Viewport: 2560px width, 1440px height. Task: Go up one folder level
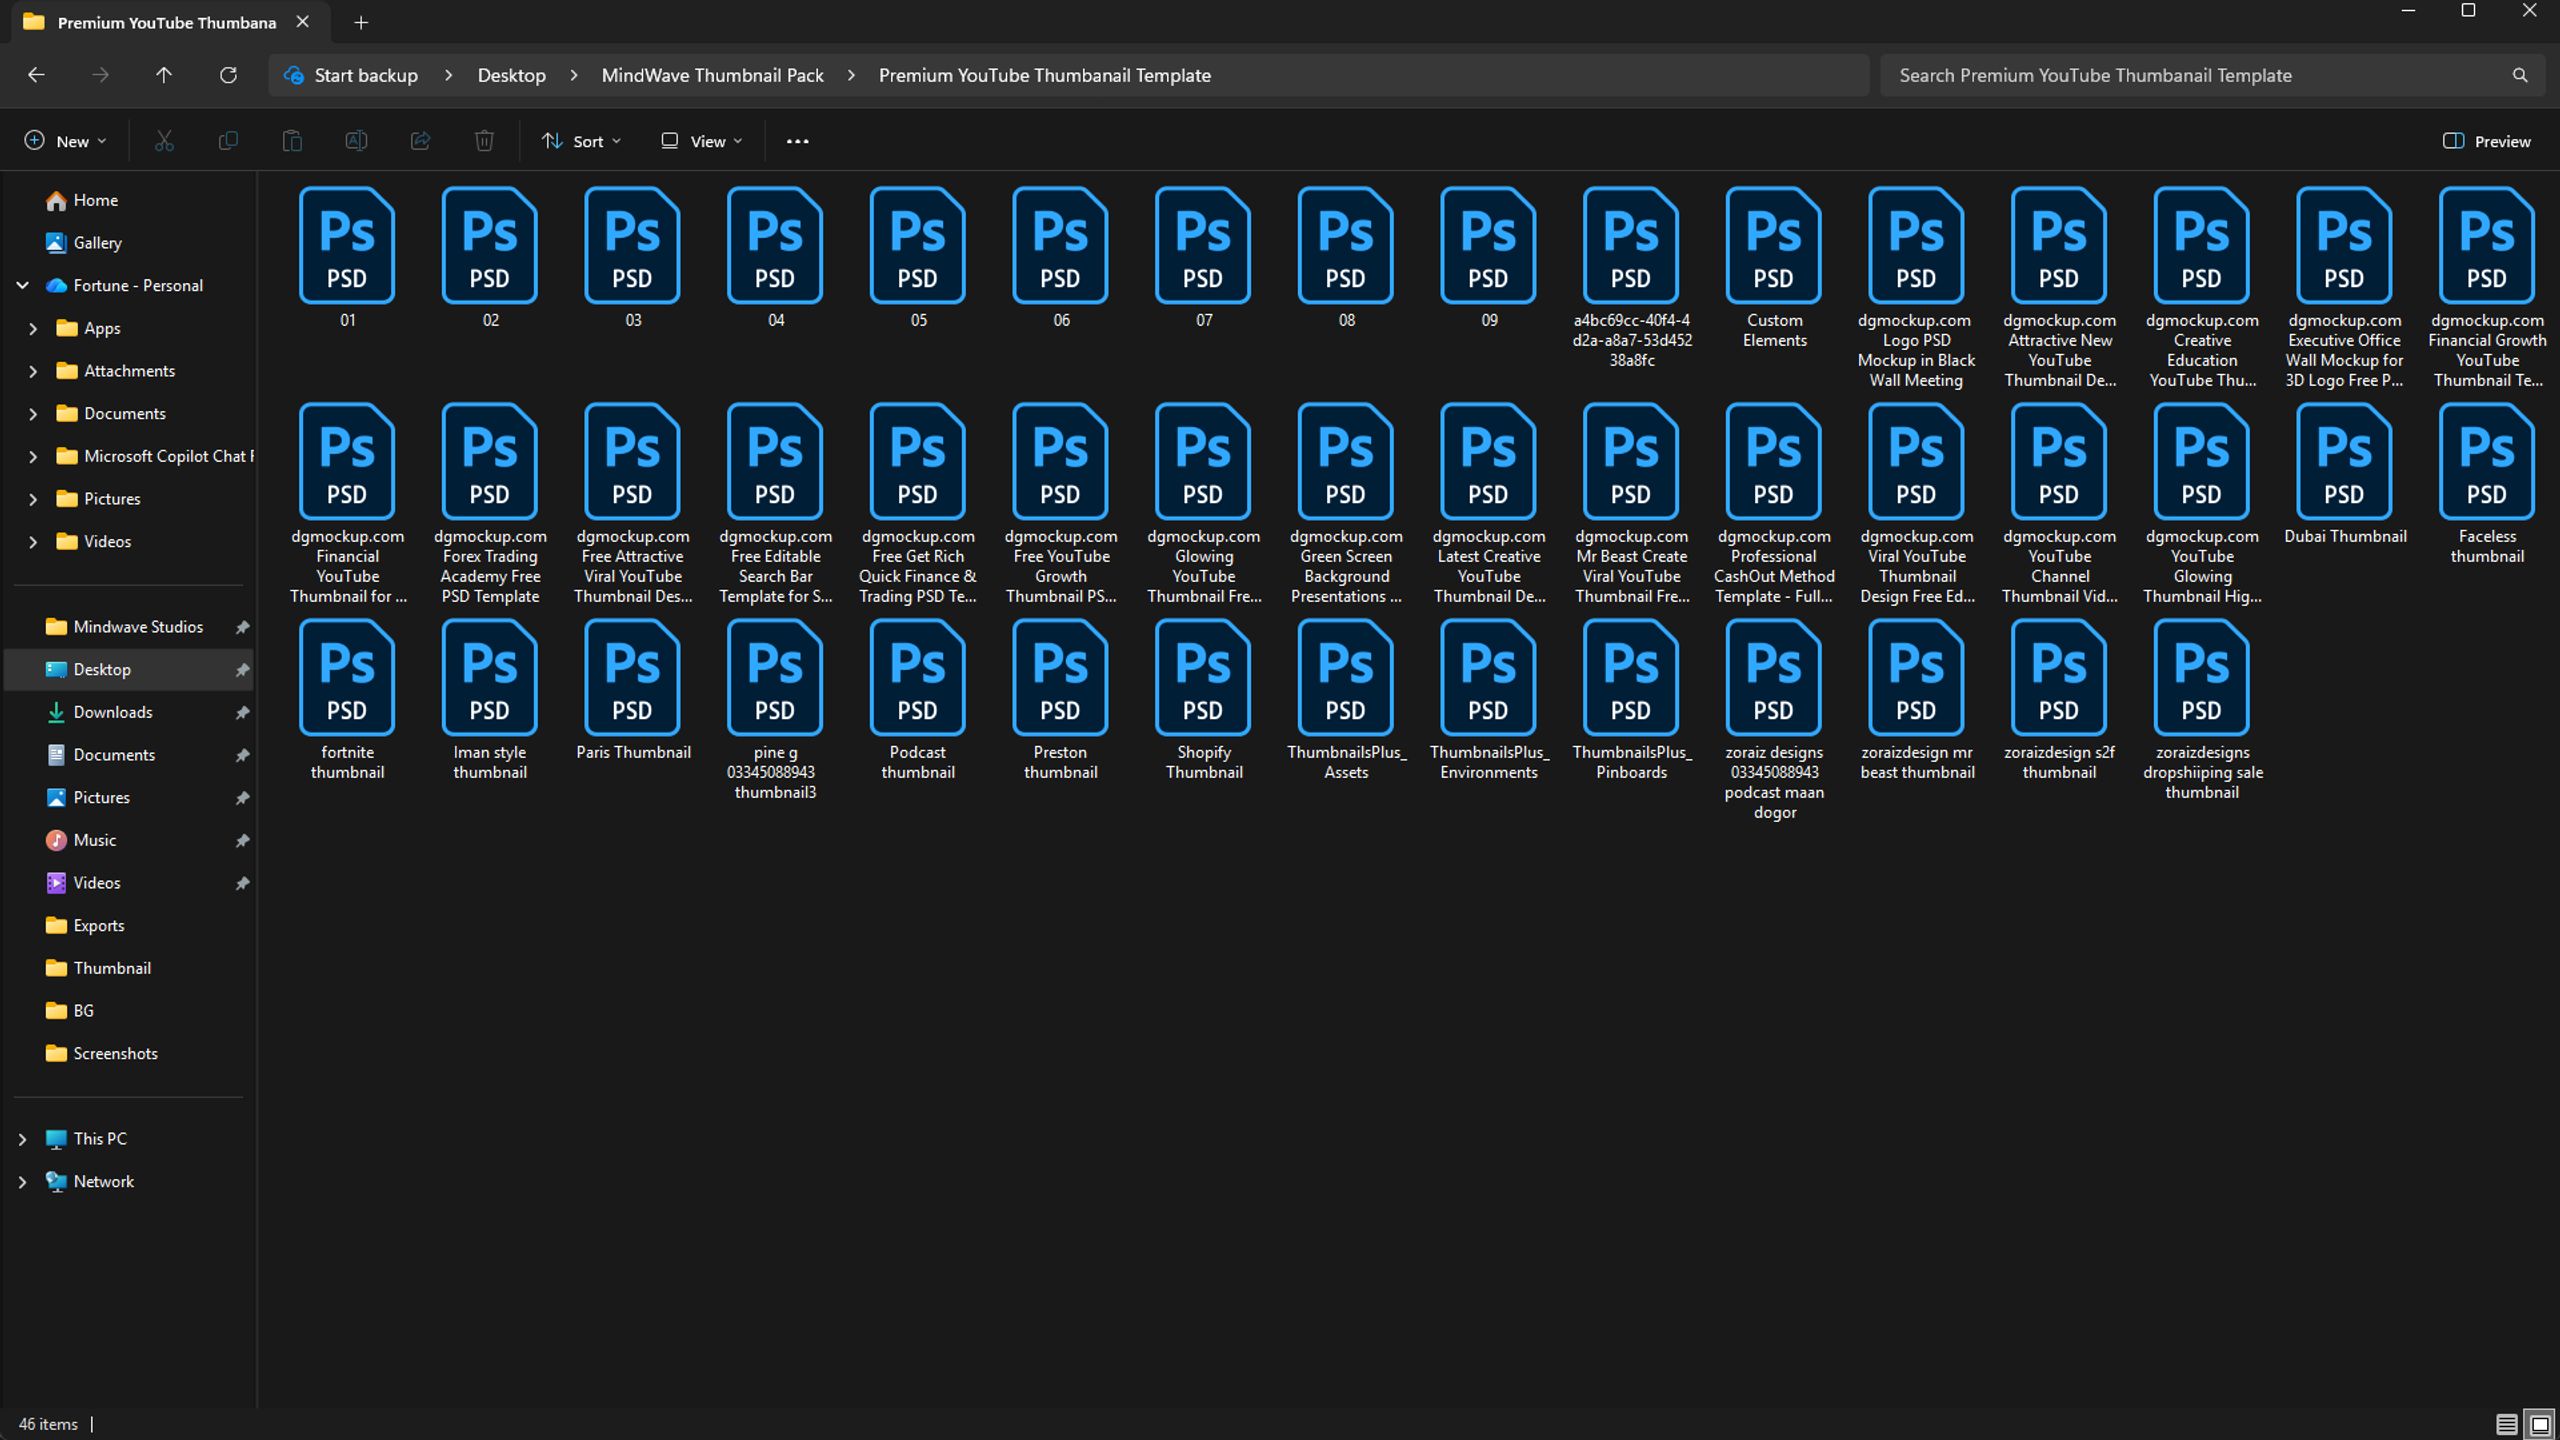[x=164, y=75]
